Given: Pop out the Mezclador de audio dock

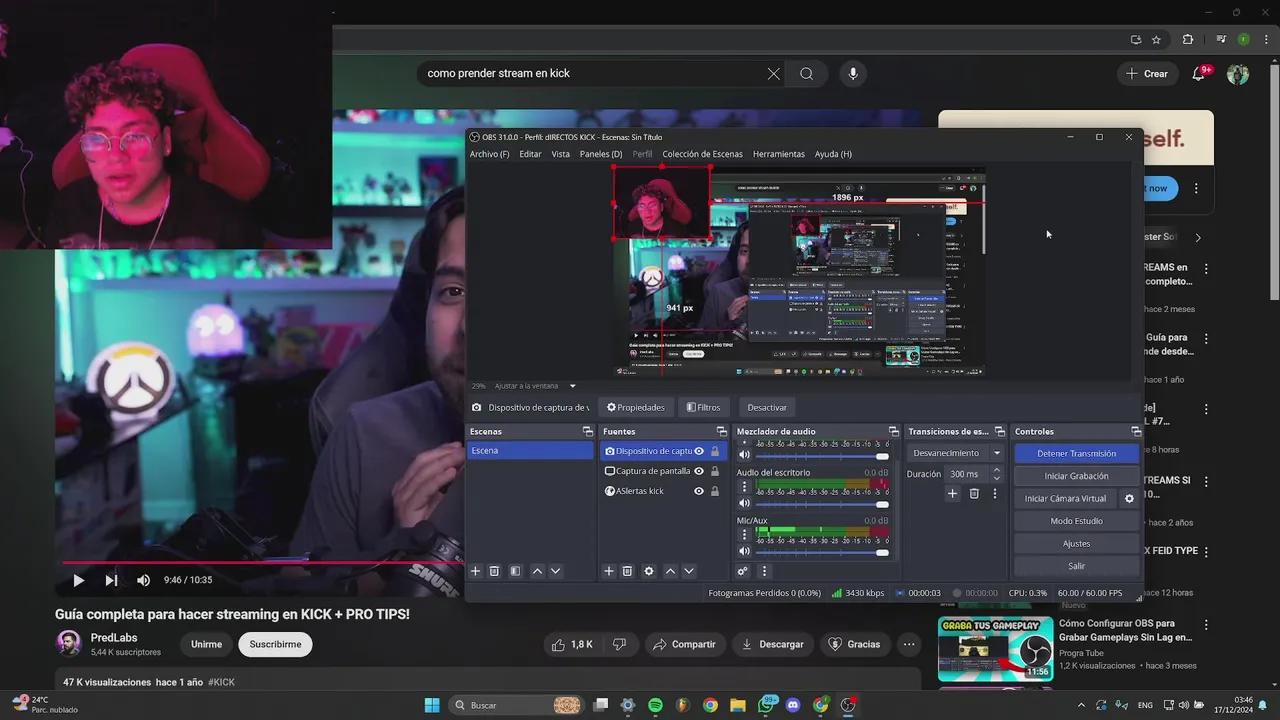Looking at the screenshot, I should pos(894,431).
